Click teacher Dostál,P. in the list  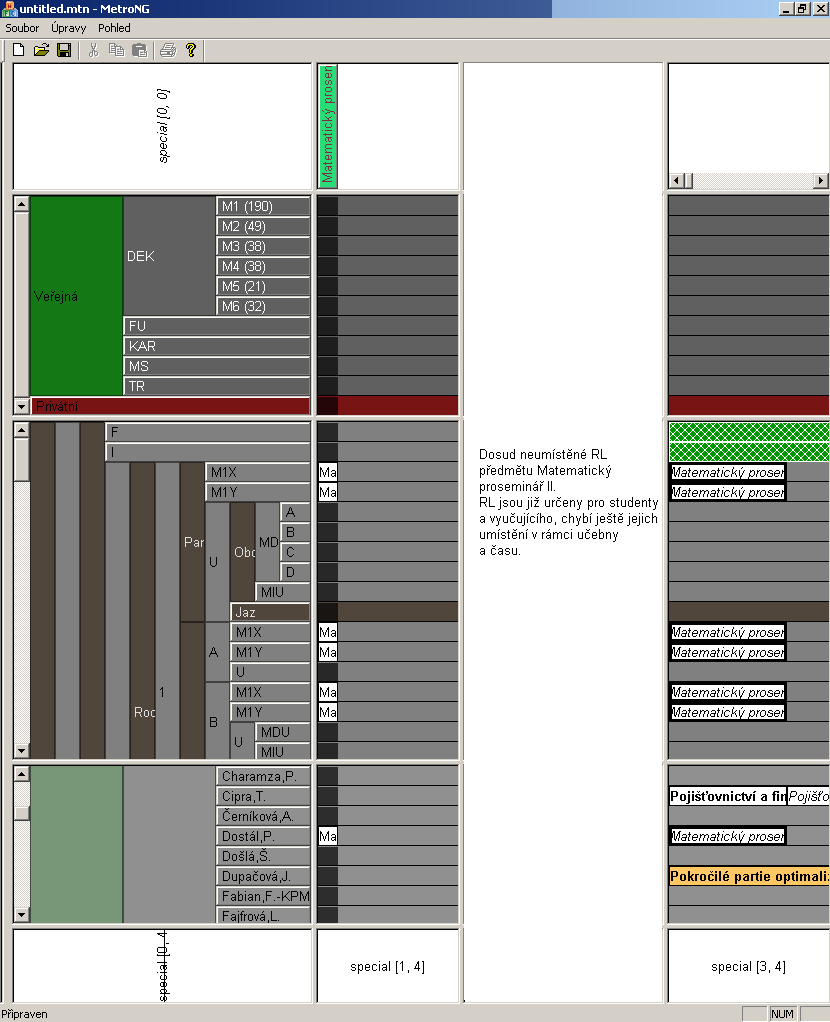pyautogui.click(x=262, y=836)
